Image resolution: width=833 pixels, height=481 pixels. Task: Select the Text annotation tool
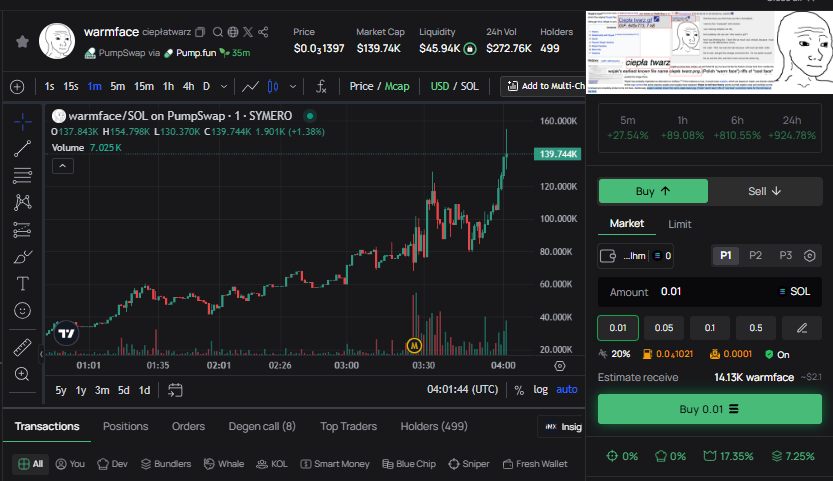coord(22,283)
